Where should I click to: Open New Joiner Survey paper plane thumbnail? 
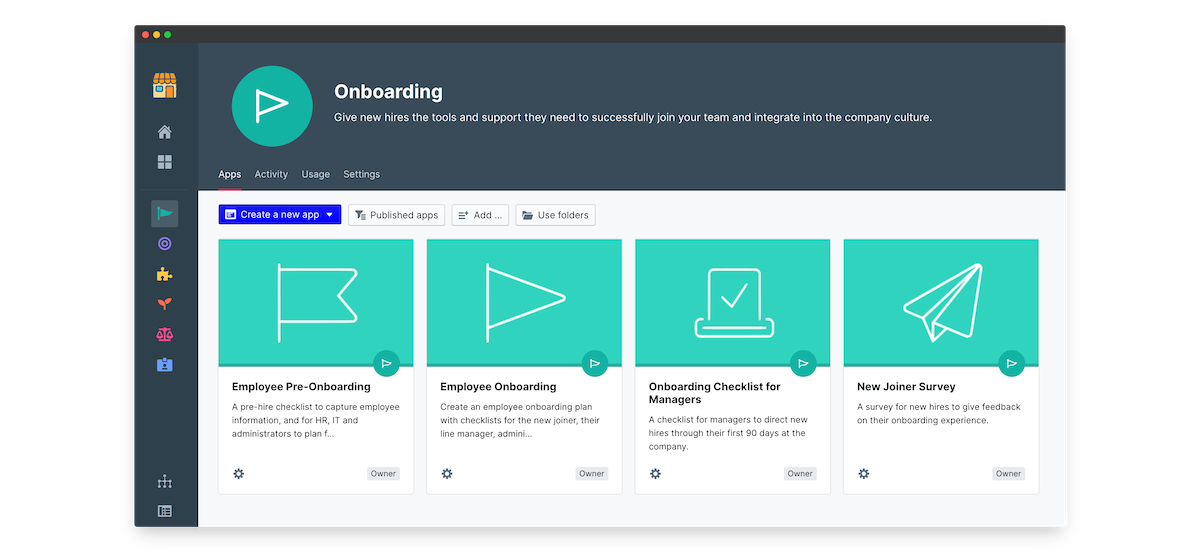941,302
